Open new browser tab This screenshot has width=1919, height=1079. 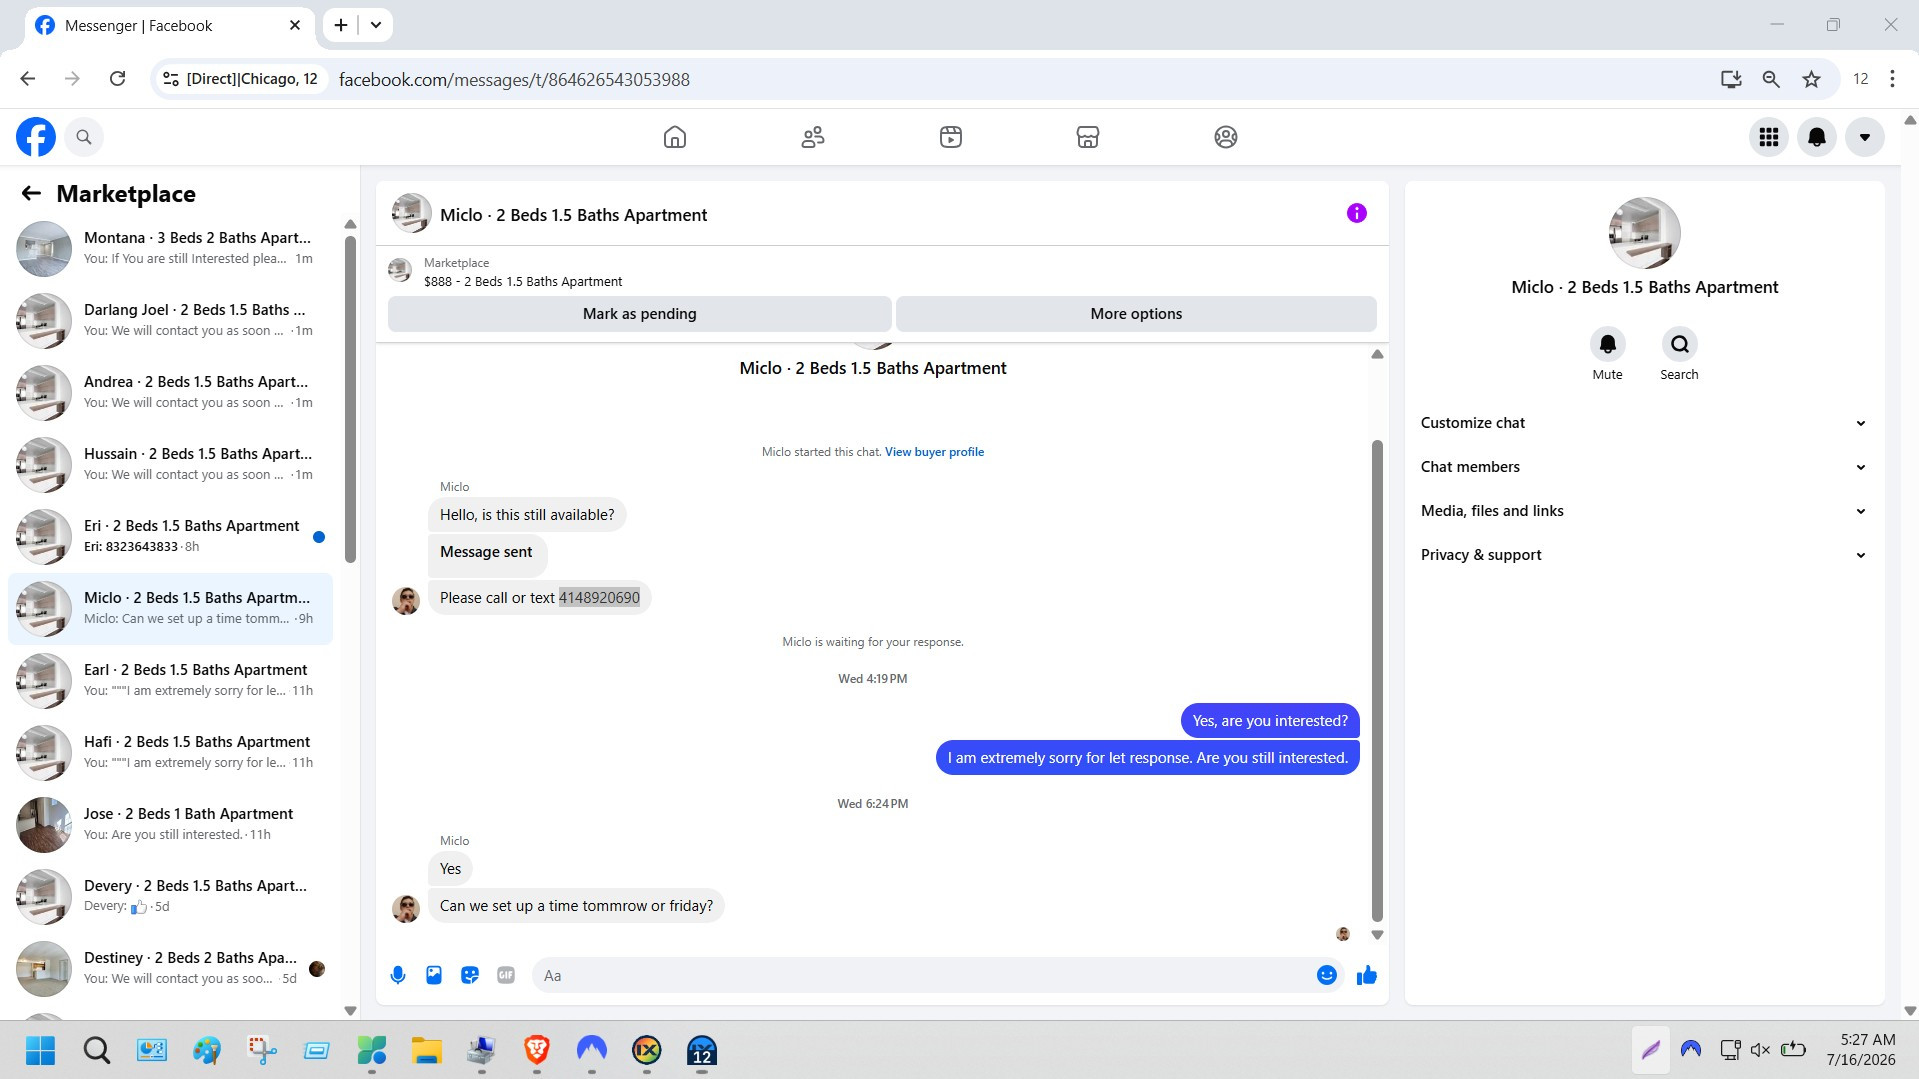click(x=341, y=25)
